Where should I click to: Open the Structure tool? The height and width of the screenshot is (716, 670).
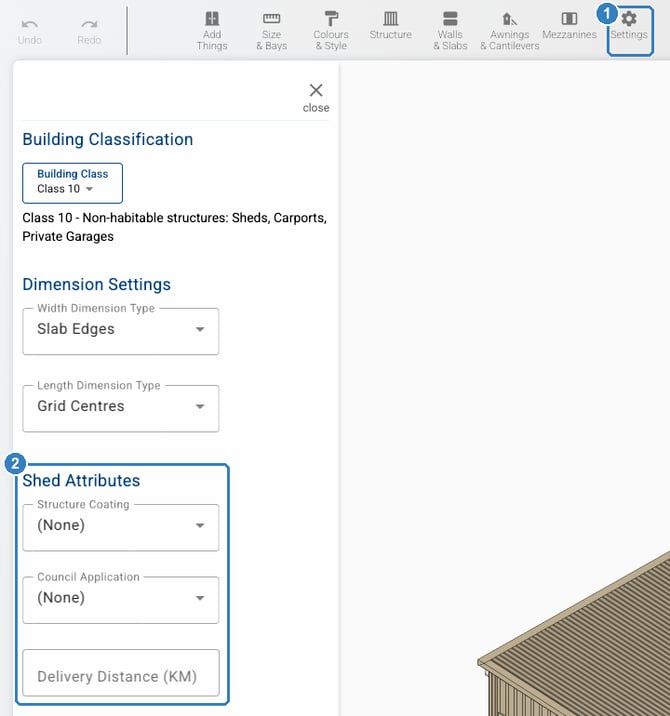point(390,26)
